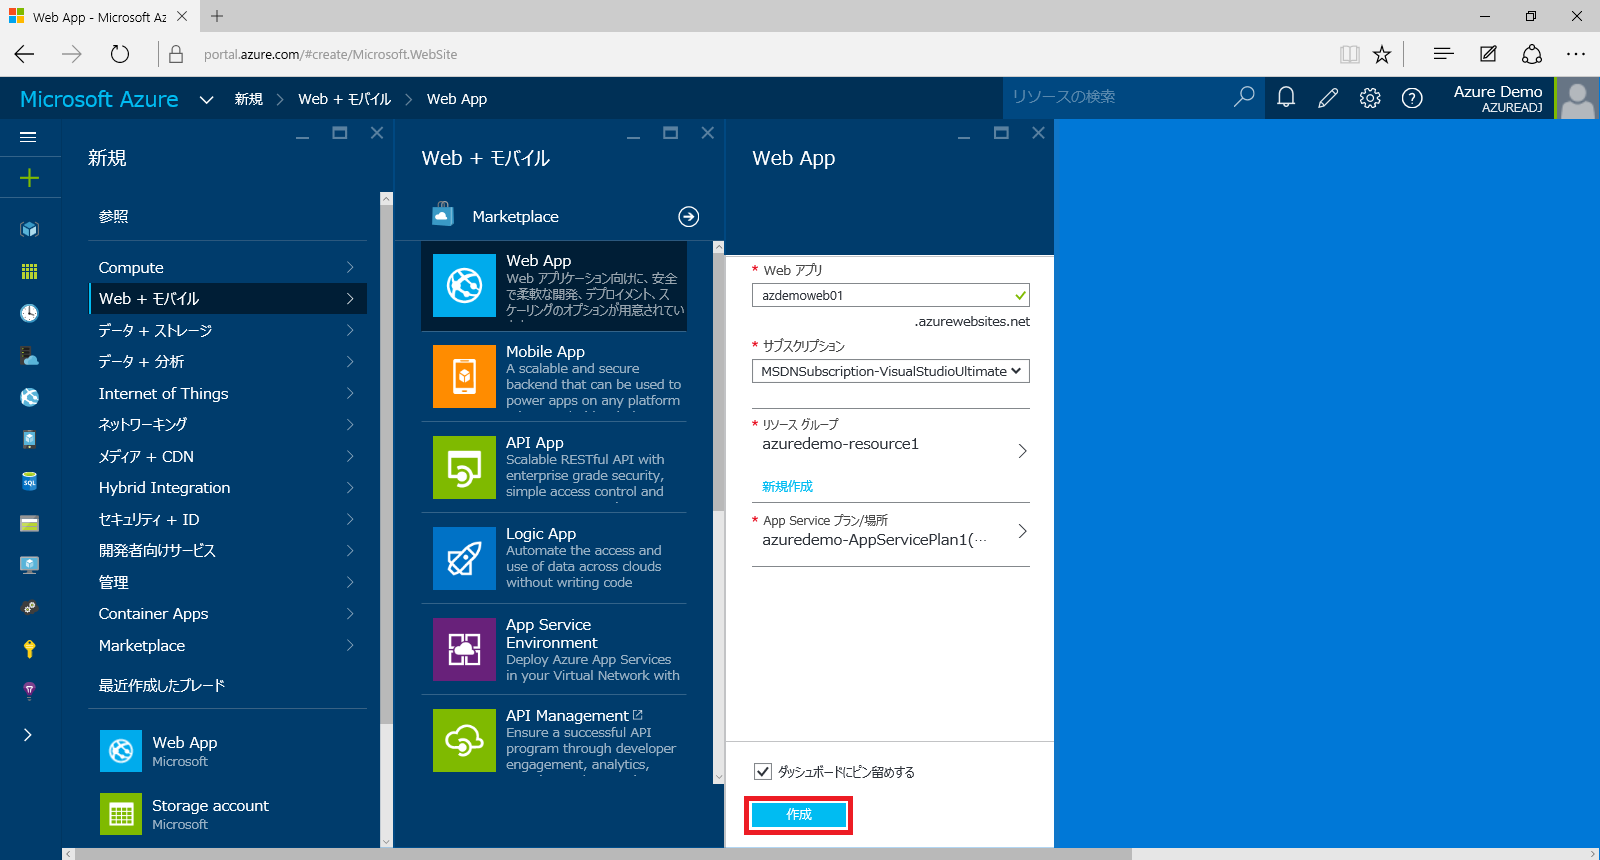Viewport: 1600px width, 860px height.
Task: Click the Mobile App orange tile icon
Action: (x=464, y=376)
